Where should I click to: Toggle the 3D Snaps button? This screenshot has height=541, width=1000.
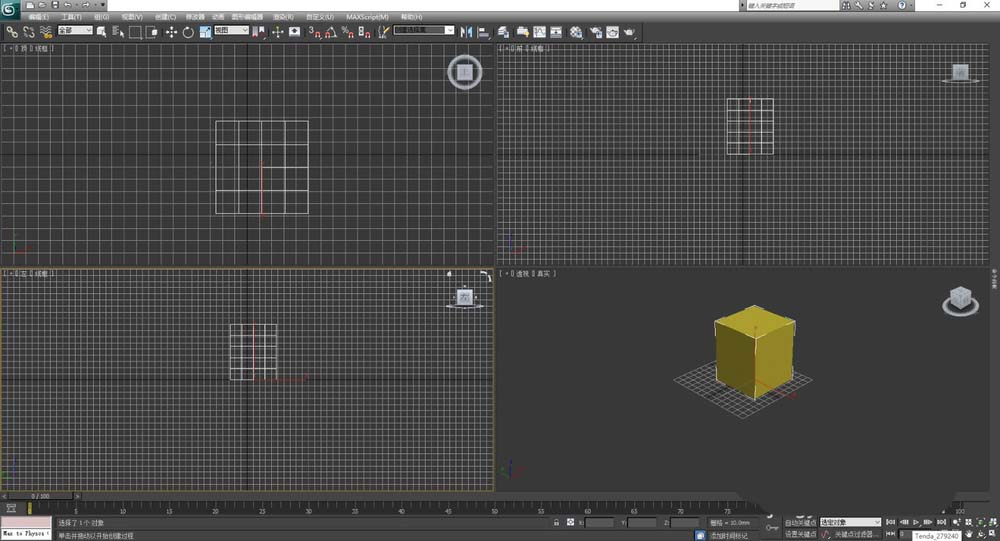click(x=313, y=31)
